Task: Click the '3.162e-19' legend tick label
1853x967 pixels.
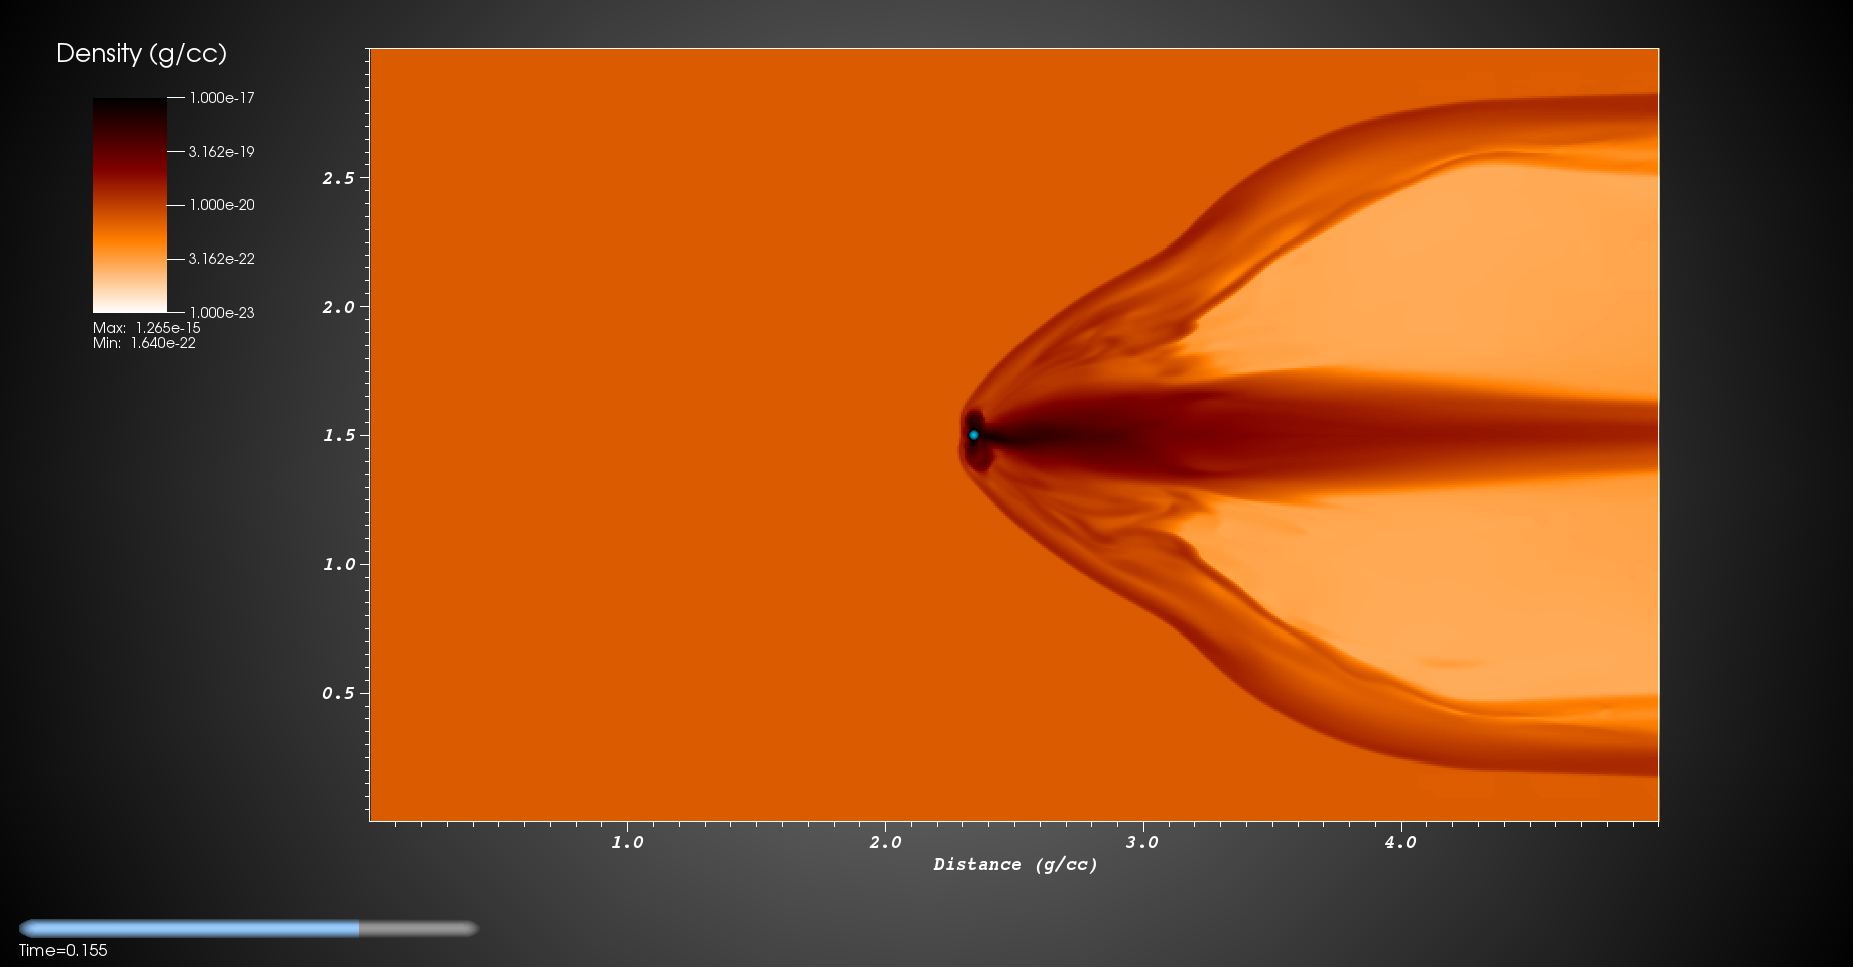Action: (222, 152)
